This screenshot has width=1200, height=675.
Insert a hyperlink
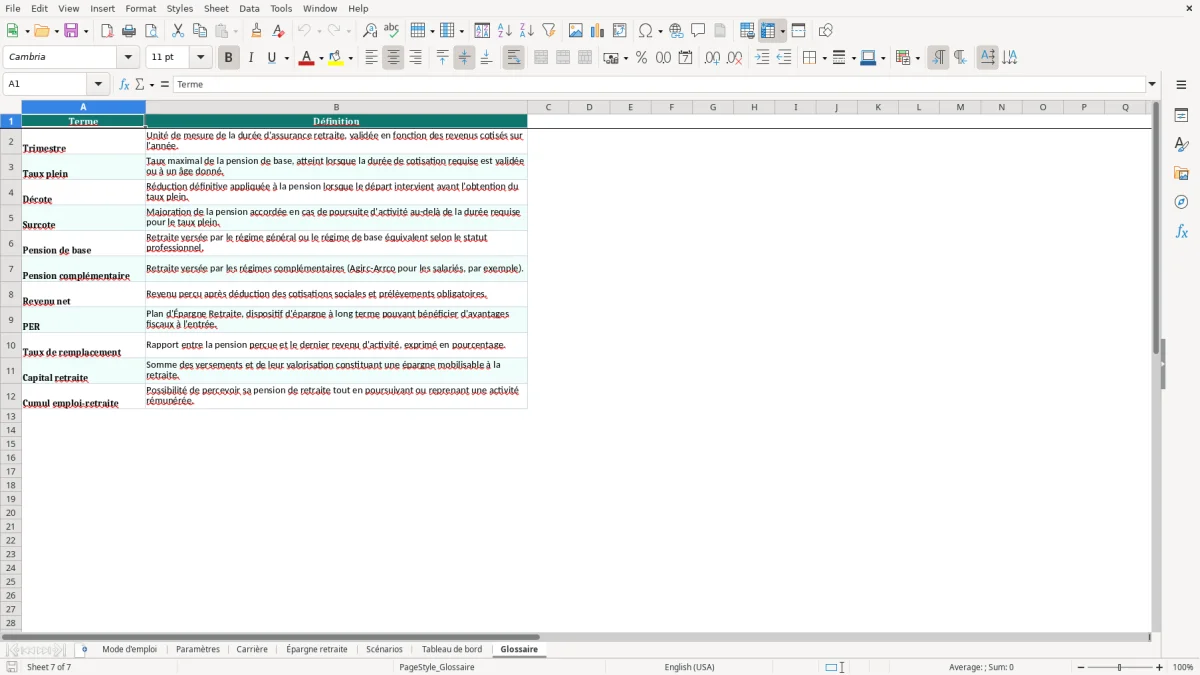point(676,31)
